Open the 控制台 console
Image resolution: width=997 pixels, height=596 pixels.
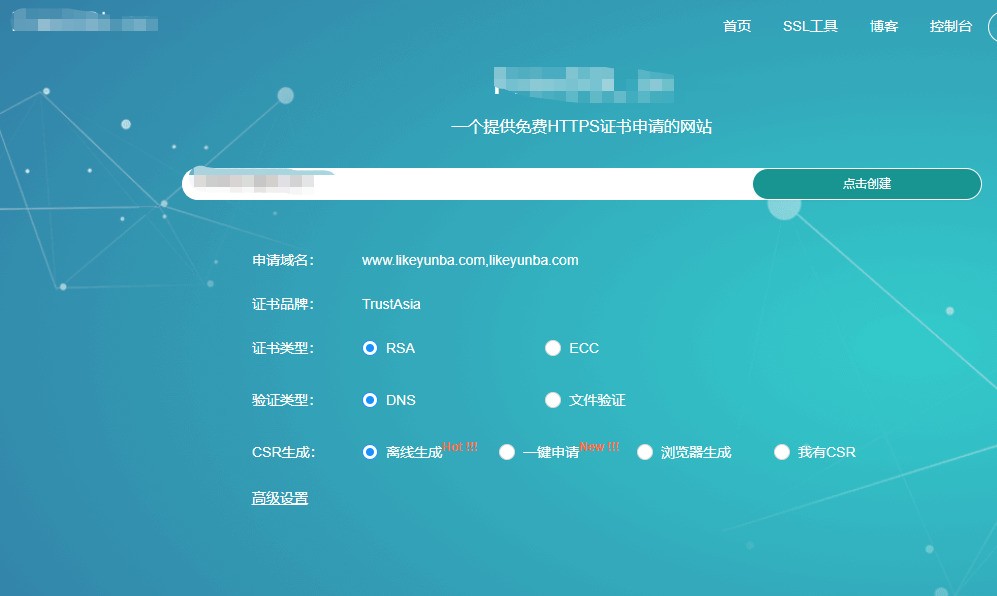pyautogui.click(x=951, y=27)
